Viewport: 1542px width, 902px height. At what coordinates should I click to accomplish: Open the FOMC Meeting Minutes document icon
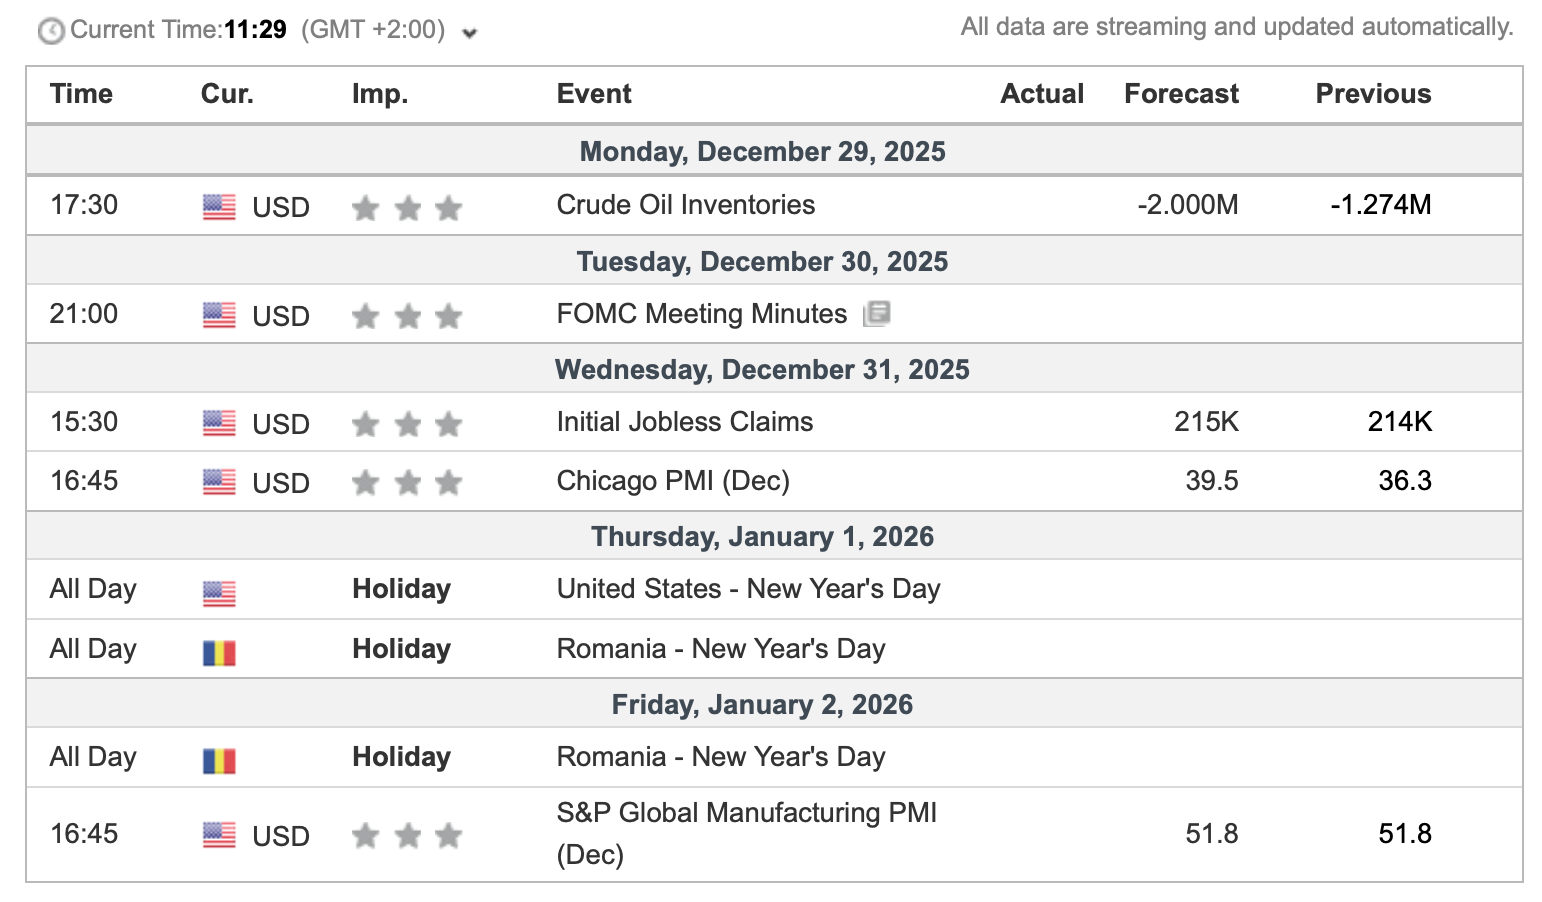point(876,314)
